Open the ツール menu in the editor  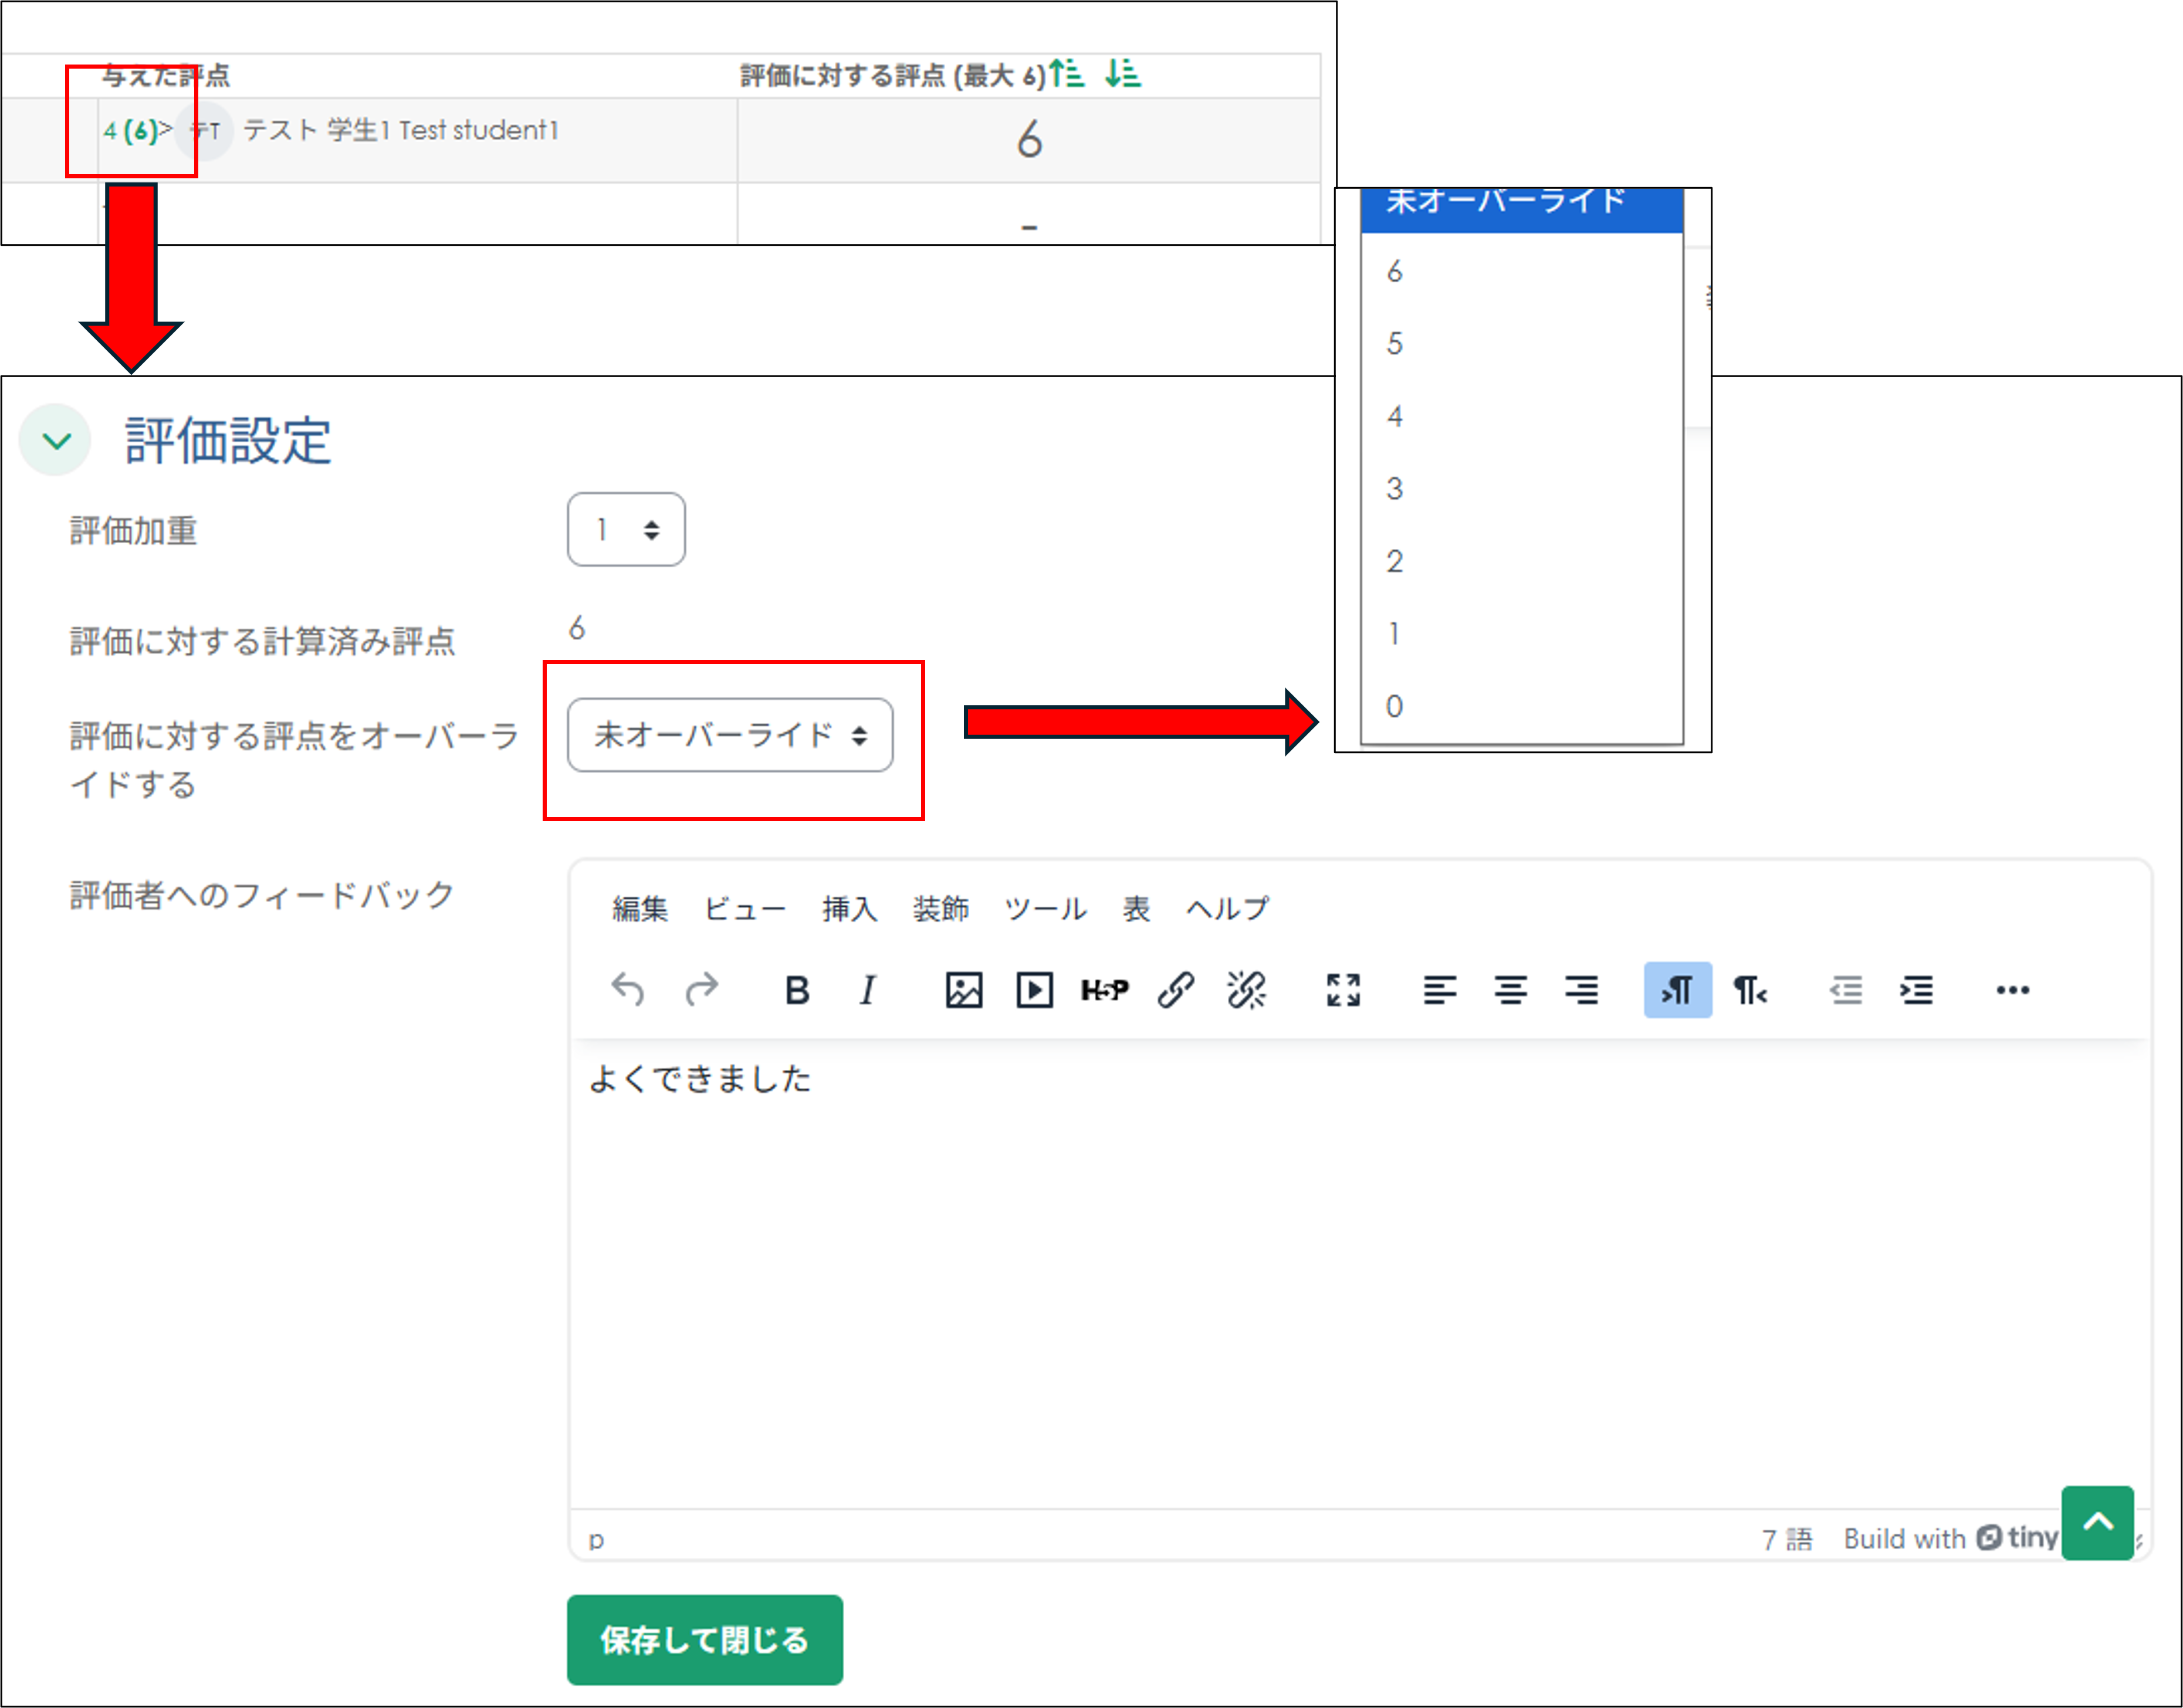pos(1046,908)
